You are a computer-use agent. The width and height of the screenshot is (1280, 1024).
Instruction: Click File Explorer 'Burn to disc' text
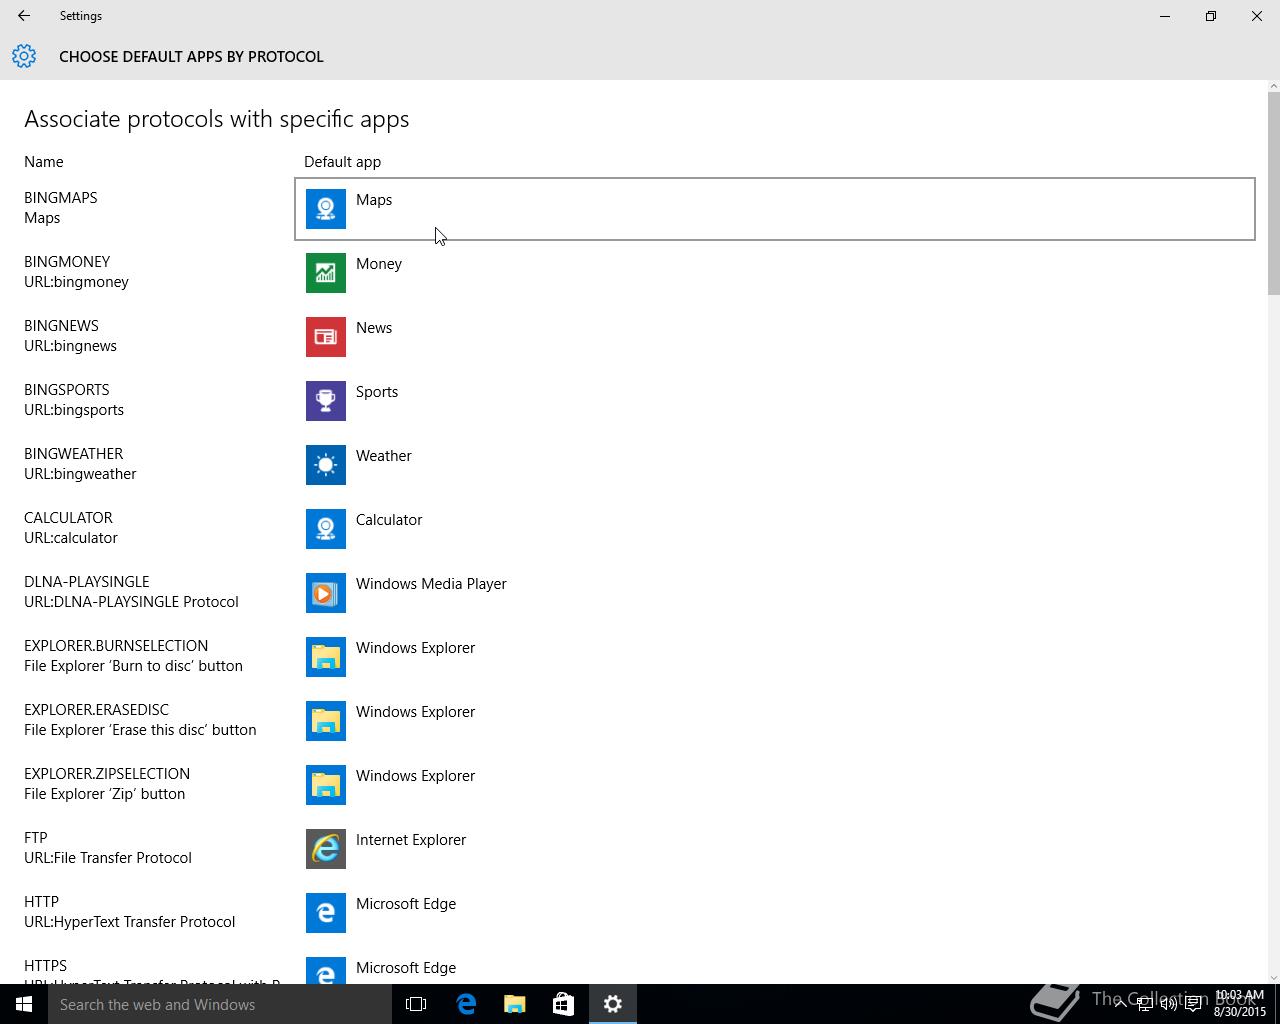(x=134, y=666)
